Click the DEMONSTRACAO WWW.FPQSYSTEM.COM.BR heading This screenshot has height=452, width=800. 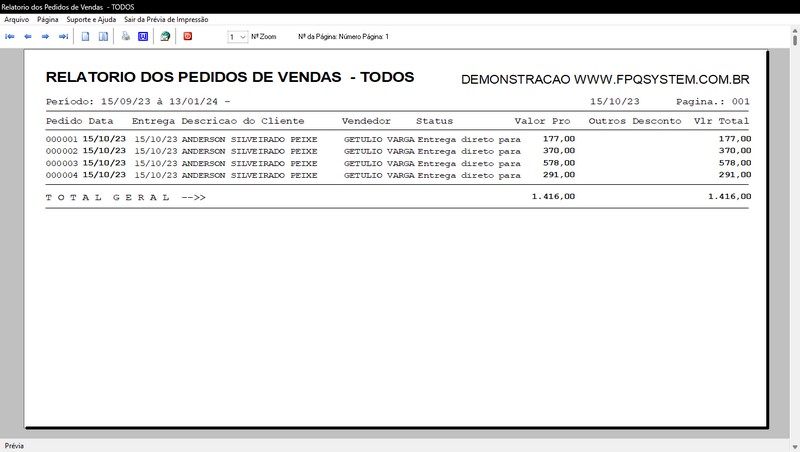click(x=605, y=80)
